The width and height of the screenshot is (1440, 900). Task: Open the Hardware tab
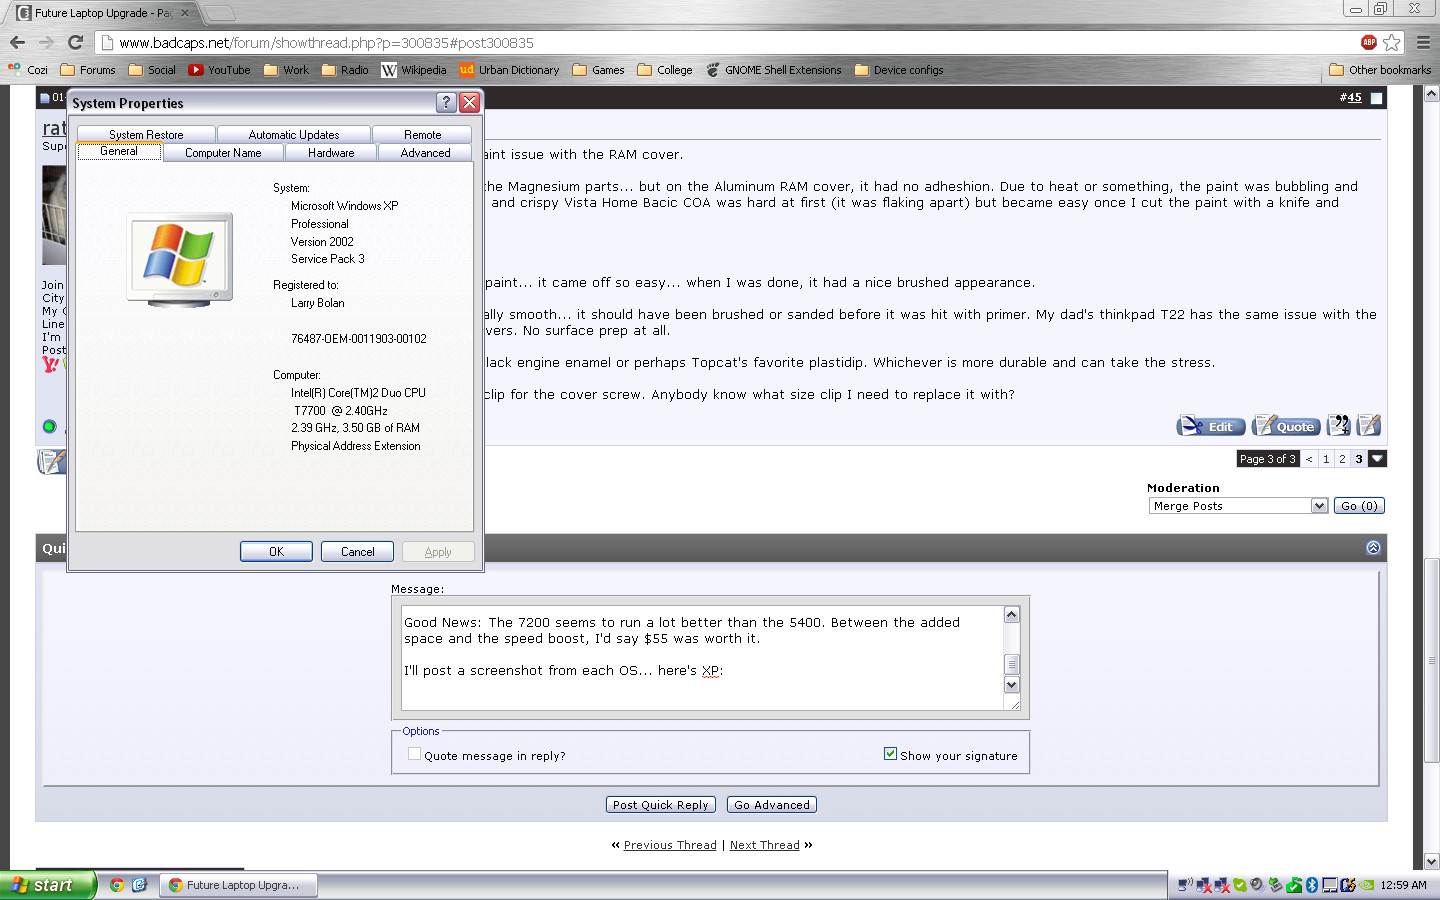[x=331, y=153]
